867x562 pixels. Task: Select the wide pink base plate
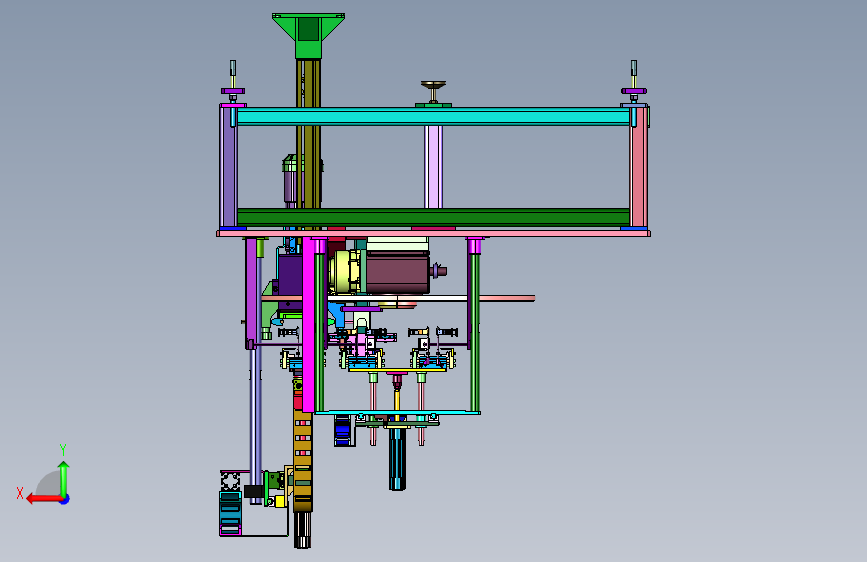click(434, 233)
